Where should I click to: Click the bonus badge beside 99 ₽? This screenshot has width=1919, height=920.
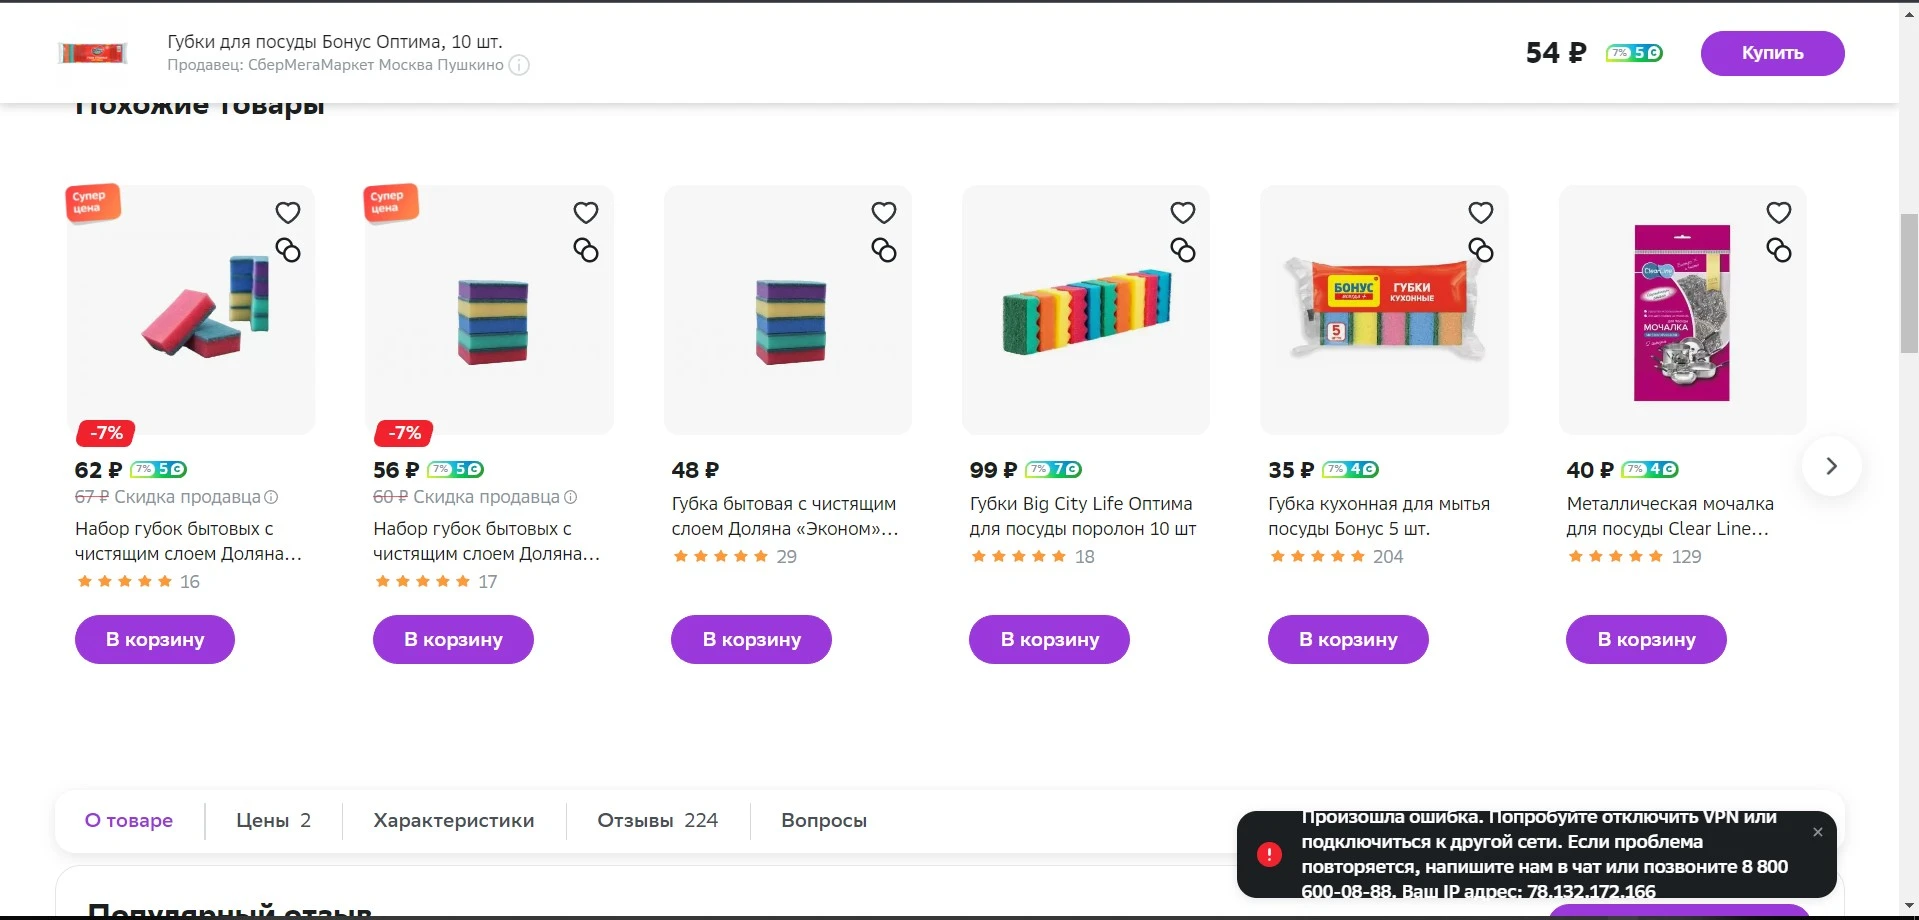point(1053,470)
